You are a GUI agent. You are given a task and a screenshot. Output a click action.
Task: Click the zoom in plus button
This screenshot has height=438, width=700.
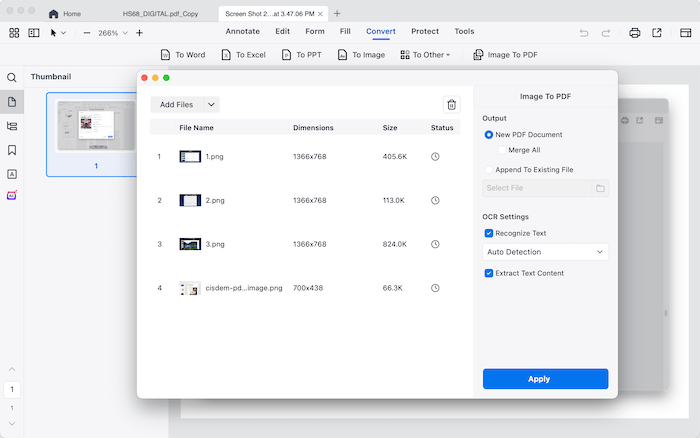[x=139, y=33]
